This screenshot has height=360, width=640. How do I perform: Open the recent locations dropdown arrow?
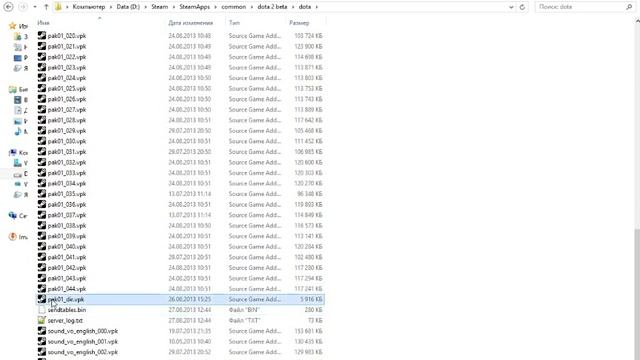point(35,7)
